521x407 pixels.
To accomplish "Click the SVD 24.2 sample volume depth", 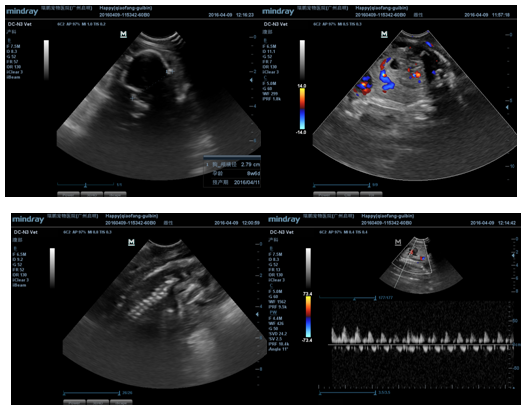I will 278,334.
